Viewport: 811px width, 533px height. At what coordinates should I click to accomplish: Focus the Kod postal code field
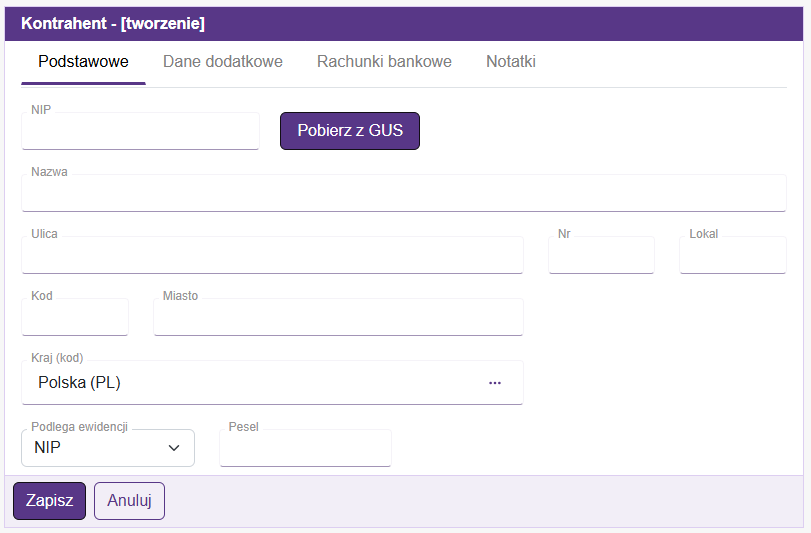(x=75, y=318)
